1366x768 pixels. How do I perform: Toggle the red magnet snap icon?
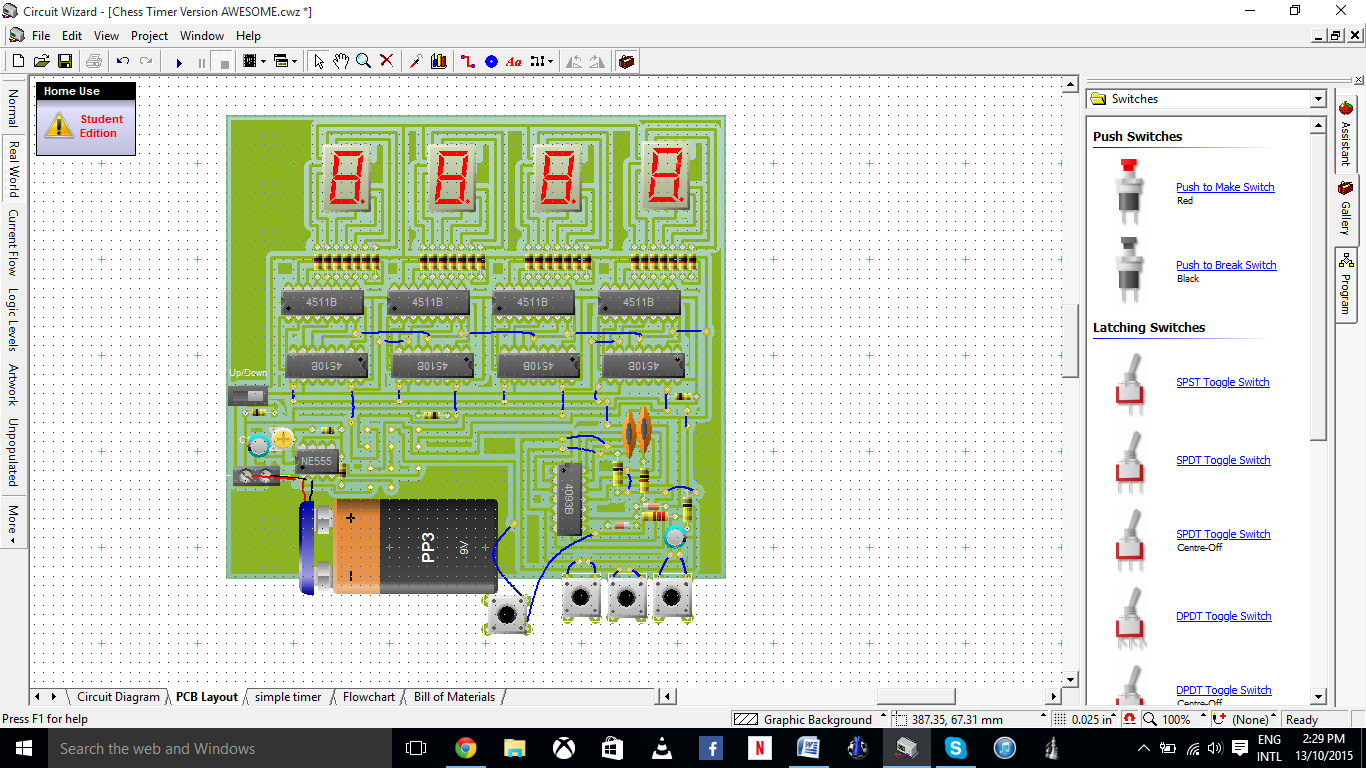(x=1130, y=719)
